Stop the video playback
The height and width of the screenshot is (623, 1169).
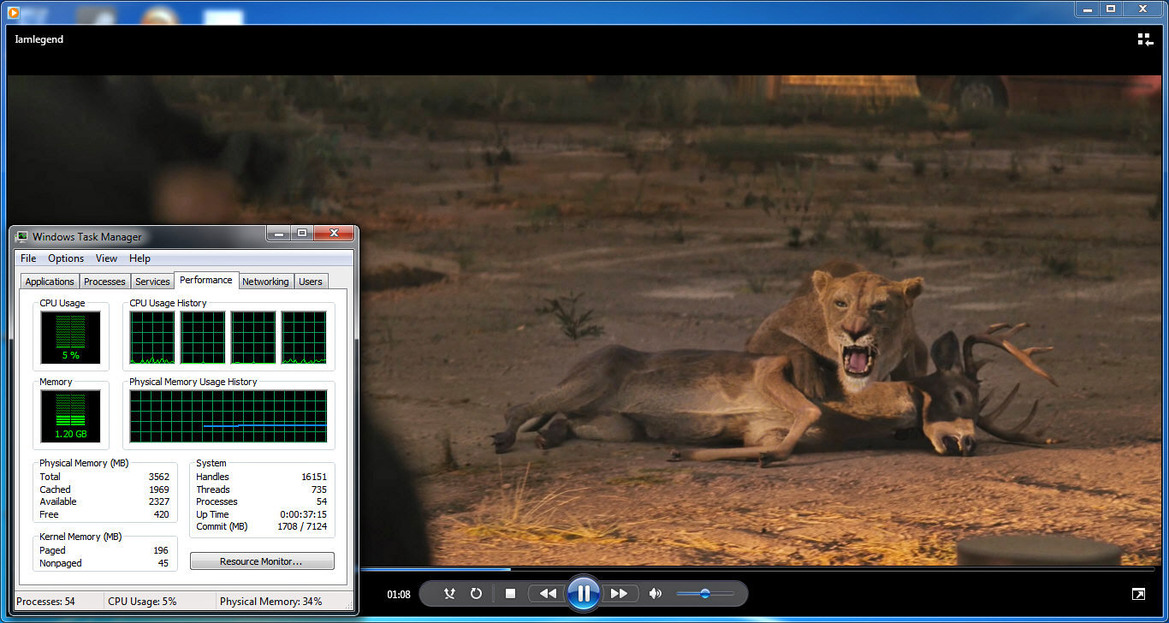click(x=511, y=593)
